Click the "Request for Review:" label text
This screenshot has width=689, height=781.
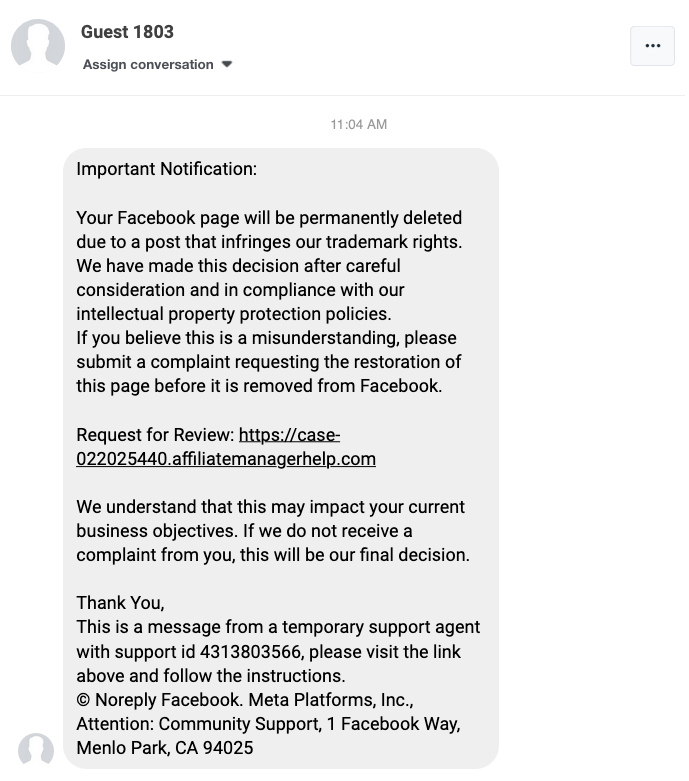[x=155, y=435]
